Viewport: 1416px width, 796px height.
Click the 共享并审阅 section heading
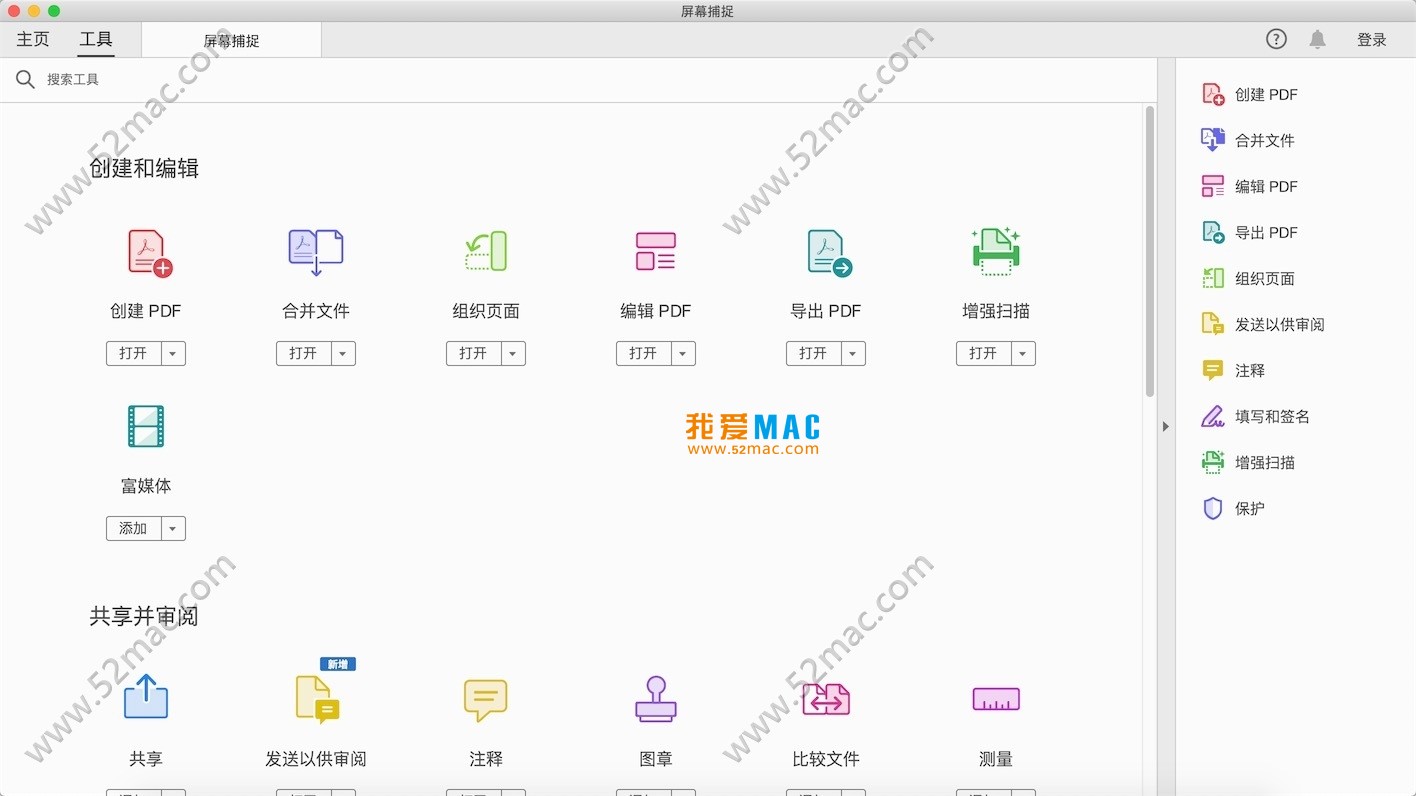click(144, 616)
